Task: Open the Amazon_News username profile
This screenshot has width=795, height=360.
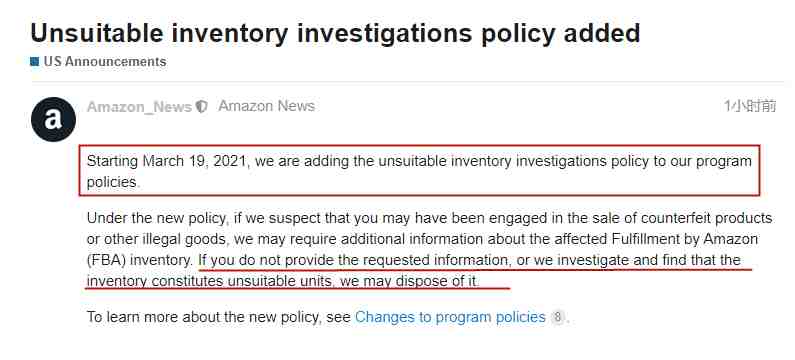Action: pos(139,107)
